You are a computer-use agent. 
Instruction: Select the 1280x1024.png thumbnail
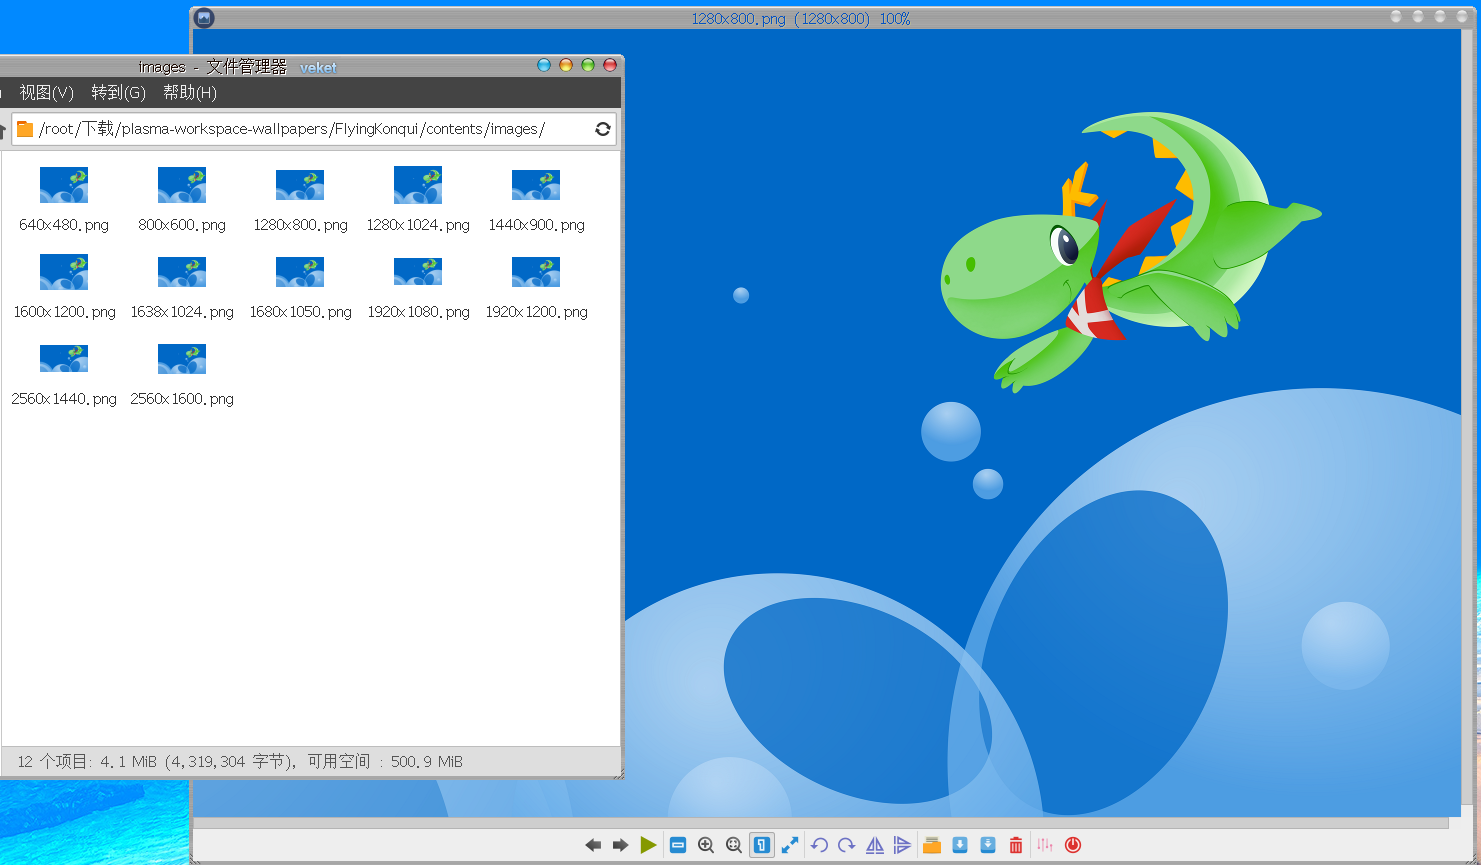pyautogui.click(x=418, y=185)
